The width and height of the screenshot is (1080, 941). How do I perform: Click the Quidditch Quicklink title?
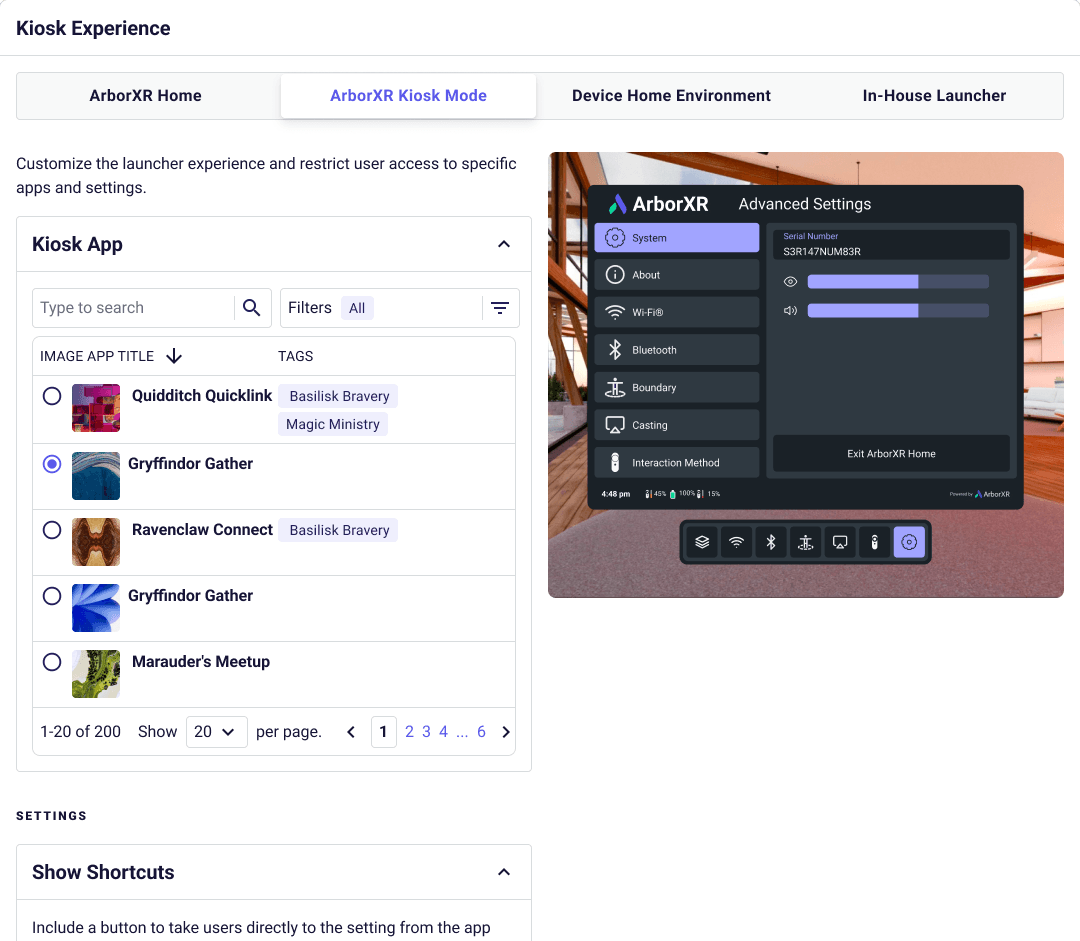[202, 396]
